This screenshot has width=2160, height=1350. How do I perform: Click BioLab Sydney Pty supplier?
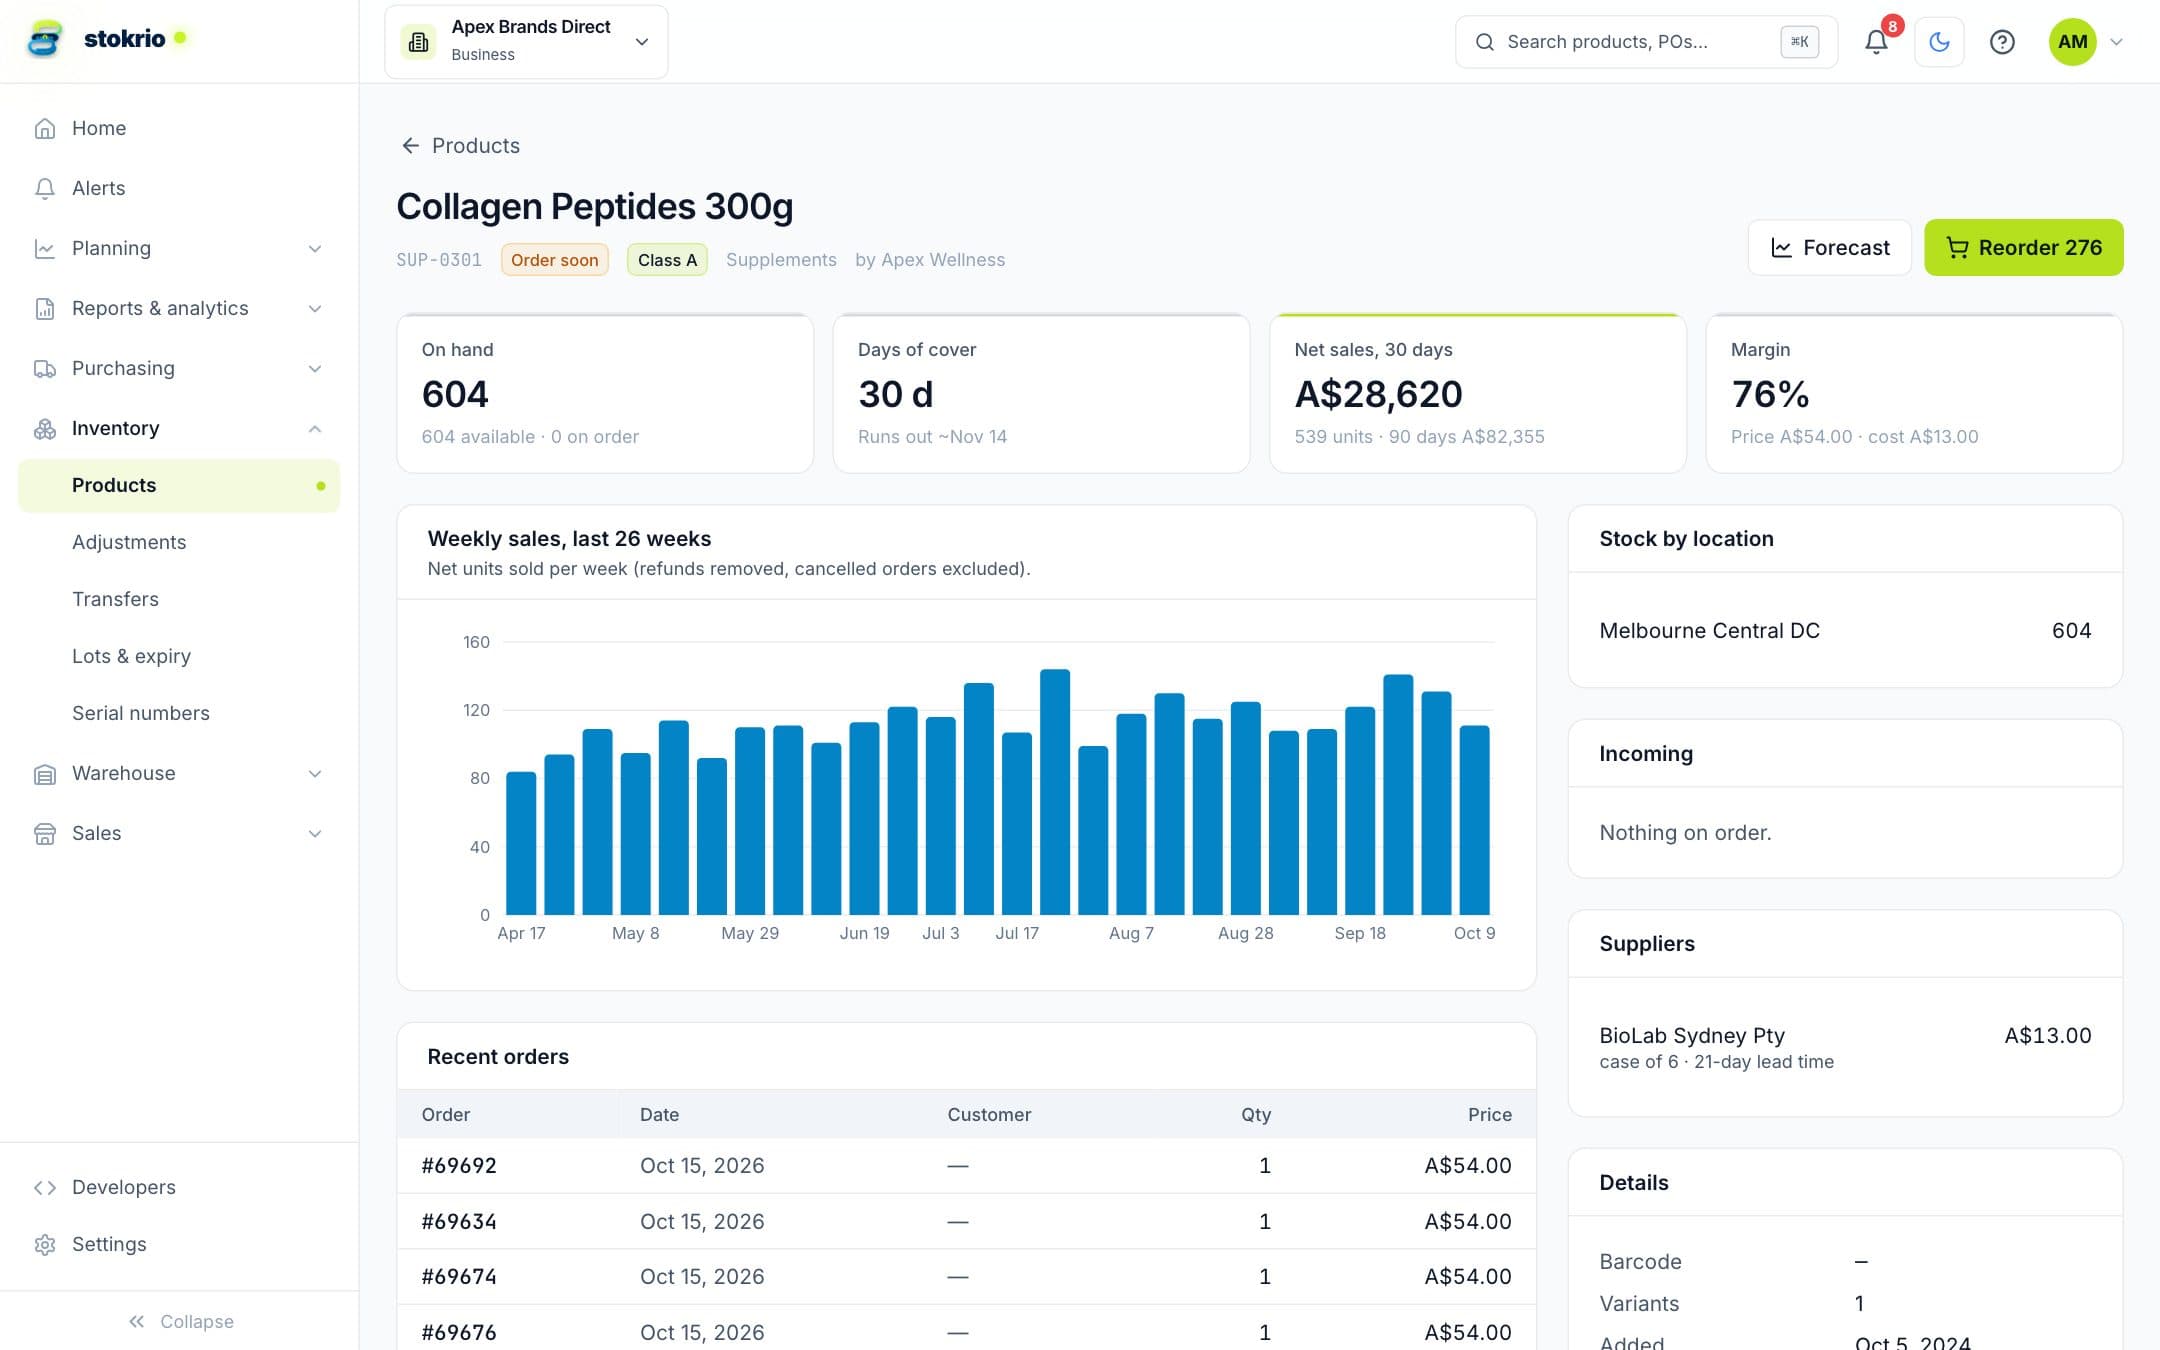point(1692,1035)
